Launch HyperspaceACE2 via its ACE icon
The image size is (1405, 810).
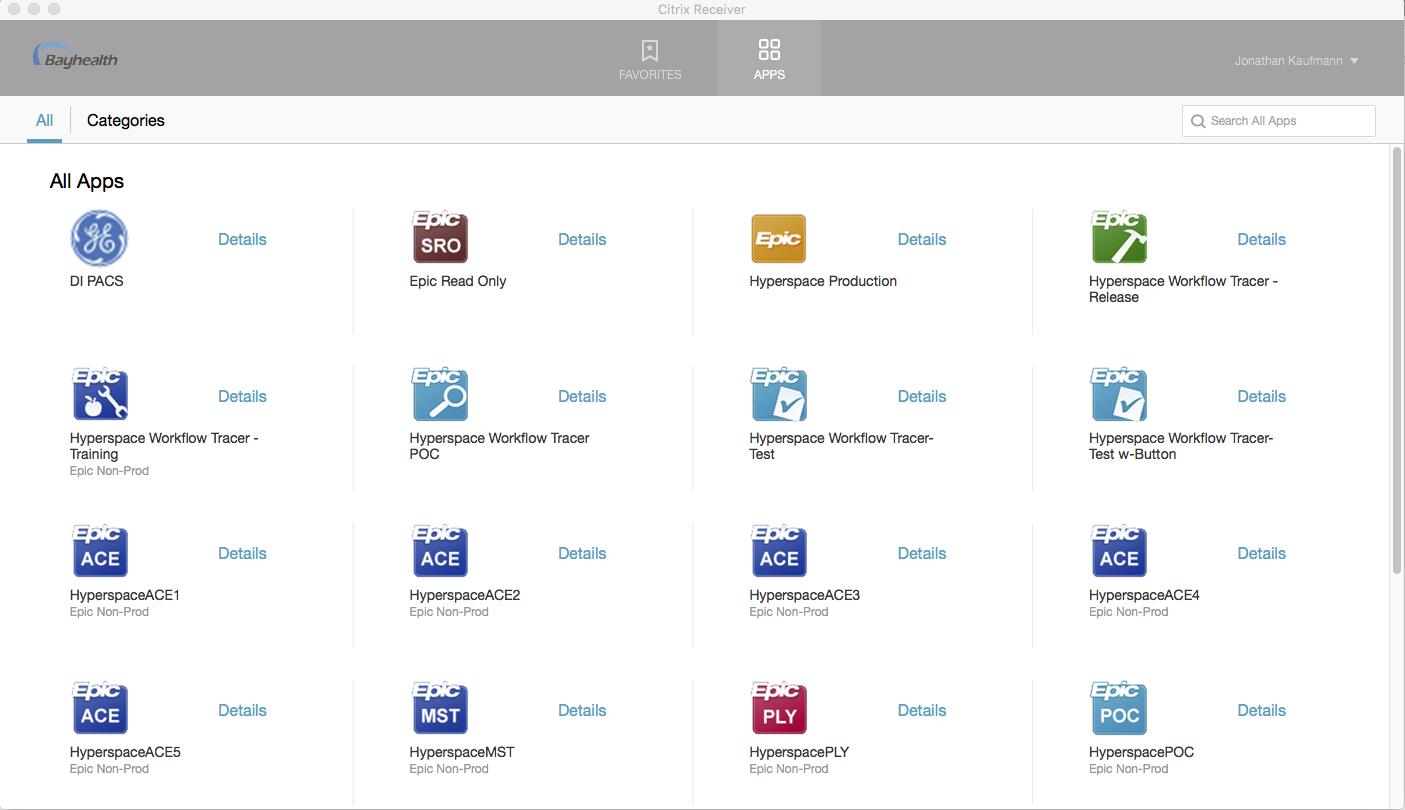pyautogui.click(x=439, y=551)
